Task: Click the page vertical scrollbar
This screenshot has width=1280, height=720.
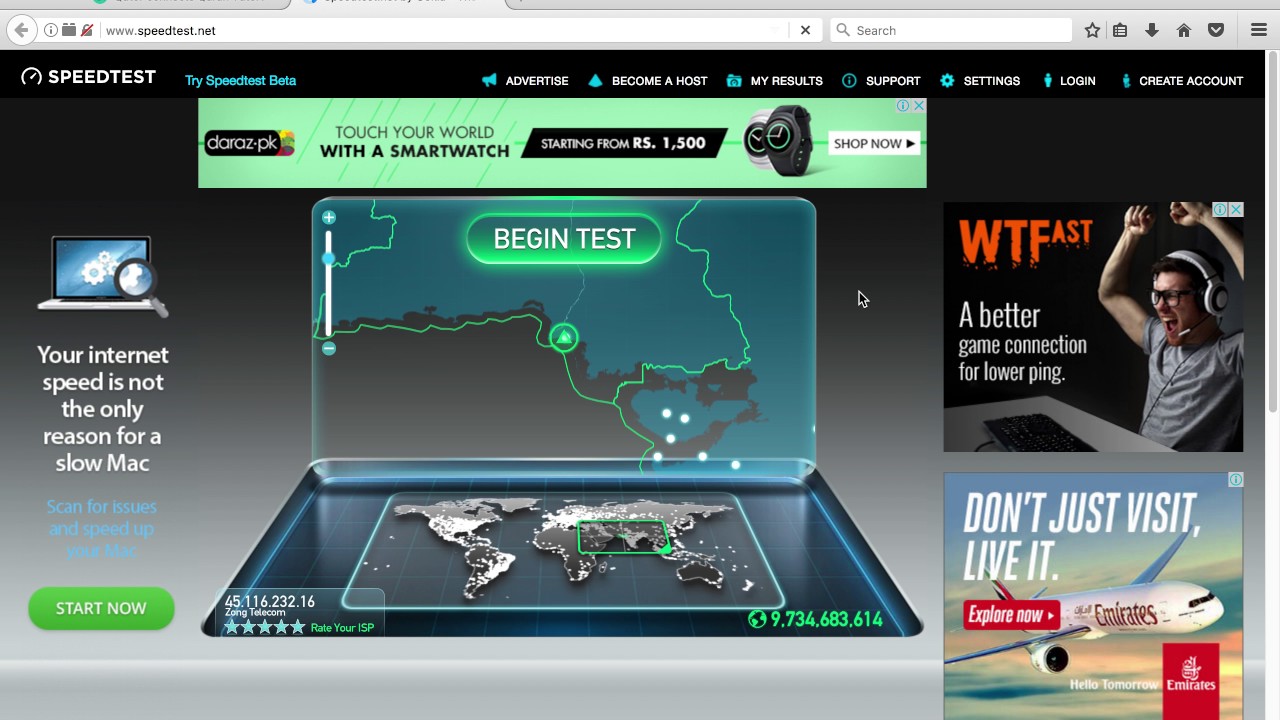Action: tap(1273, 230)
